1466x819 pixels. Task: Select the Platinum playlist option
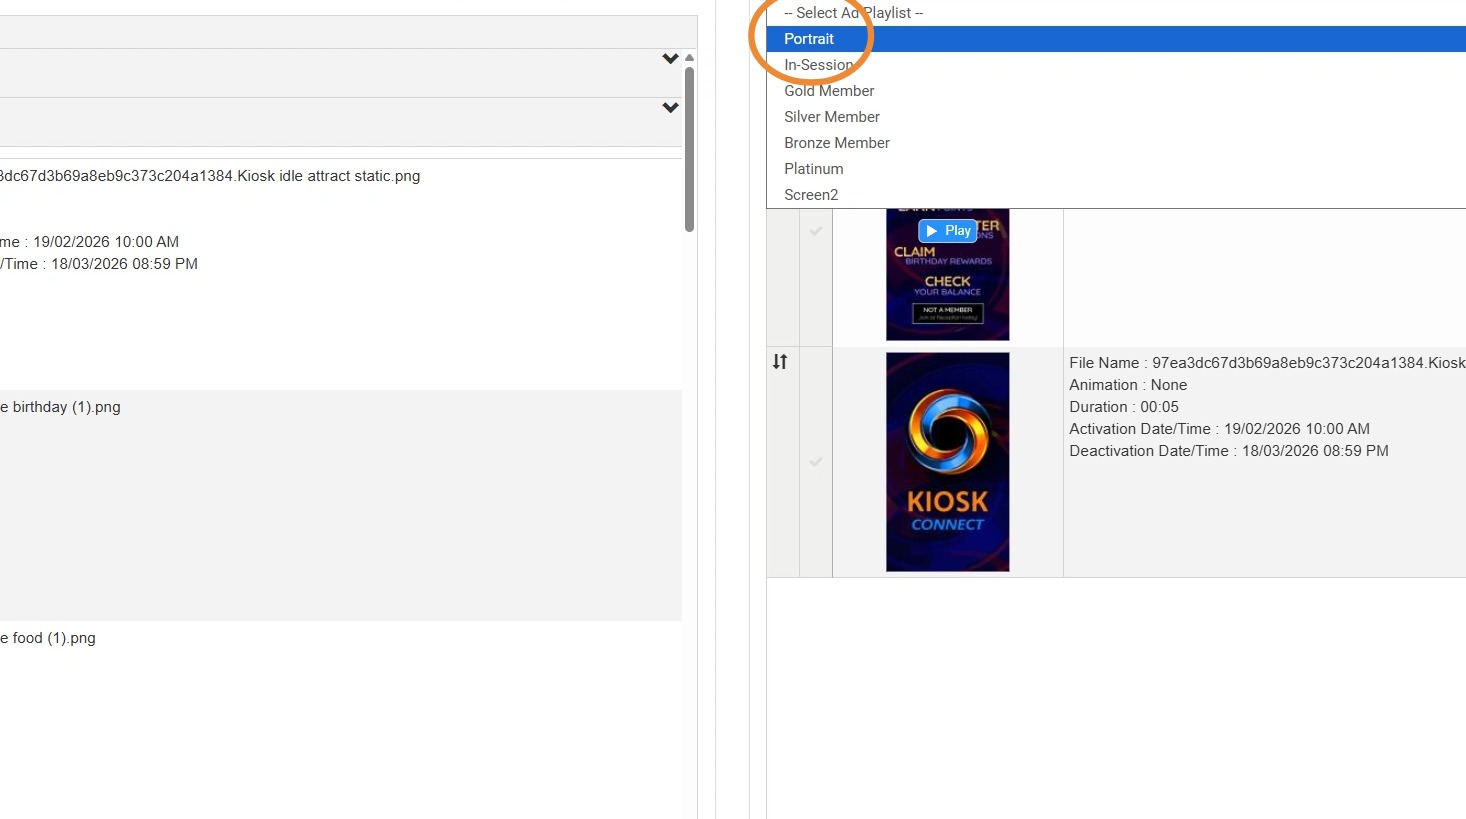tap(1116, 169)
